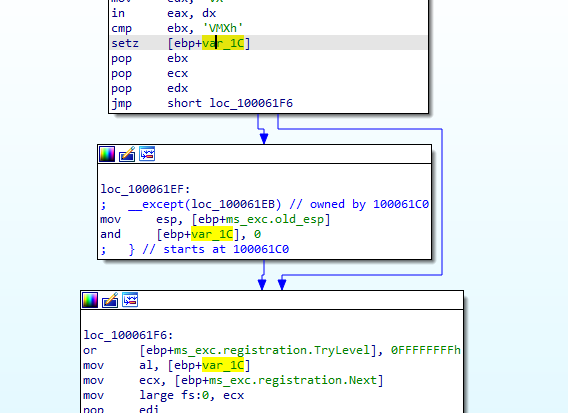This screenshot has width=568, height=413.
Task: Click the loc_100061F6 label in bottom block
Action: [128, 335]
